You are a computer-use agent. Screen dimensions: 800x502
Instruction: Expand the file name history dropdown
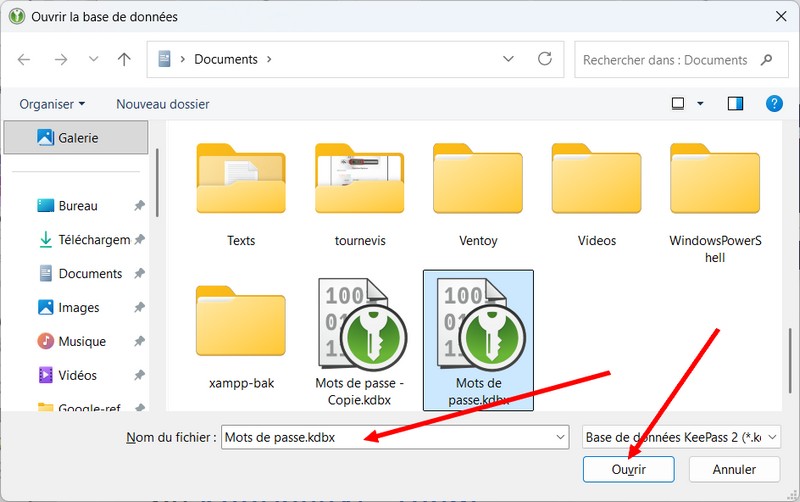[559, 437]
